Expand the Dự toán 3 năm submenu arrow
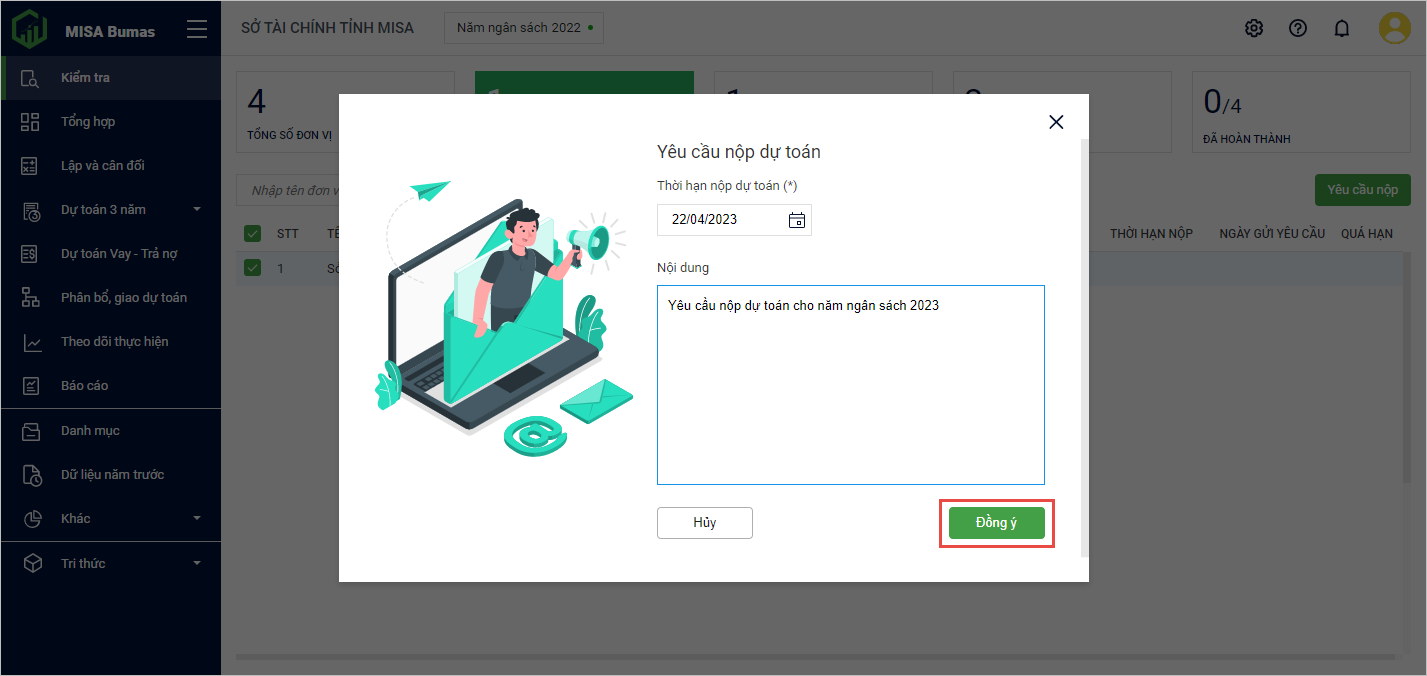 [197, 209]
